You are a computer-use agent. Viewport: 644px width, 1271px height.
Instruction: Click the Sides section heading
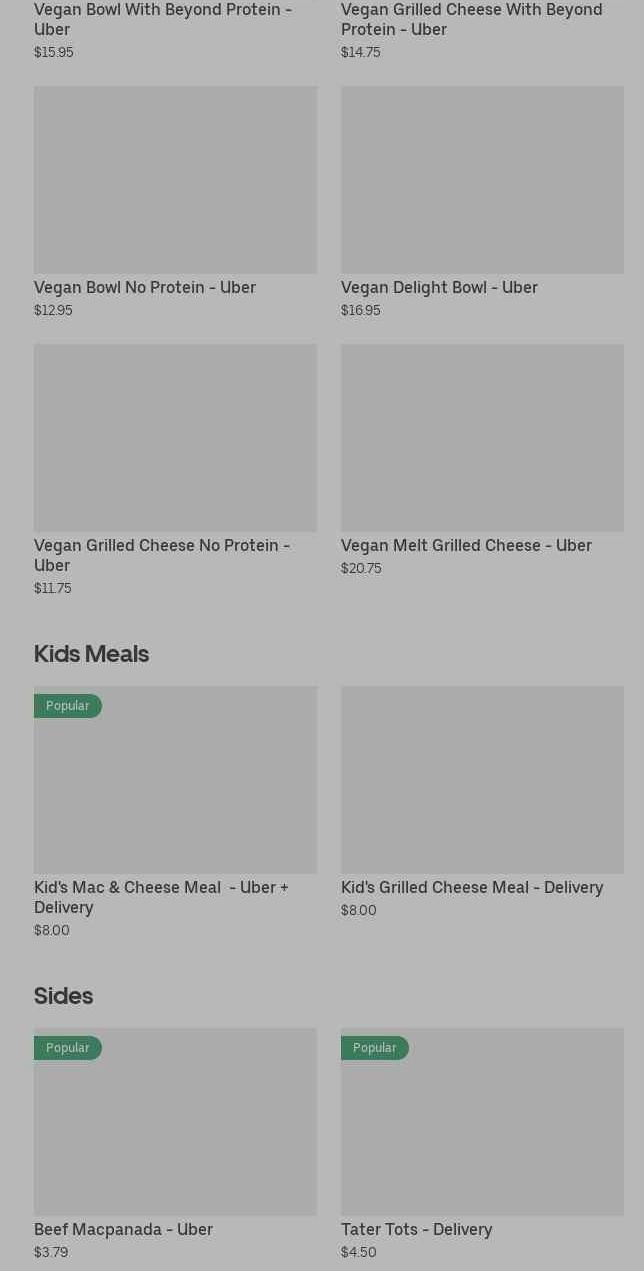point(63,996)
